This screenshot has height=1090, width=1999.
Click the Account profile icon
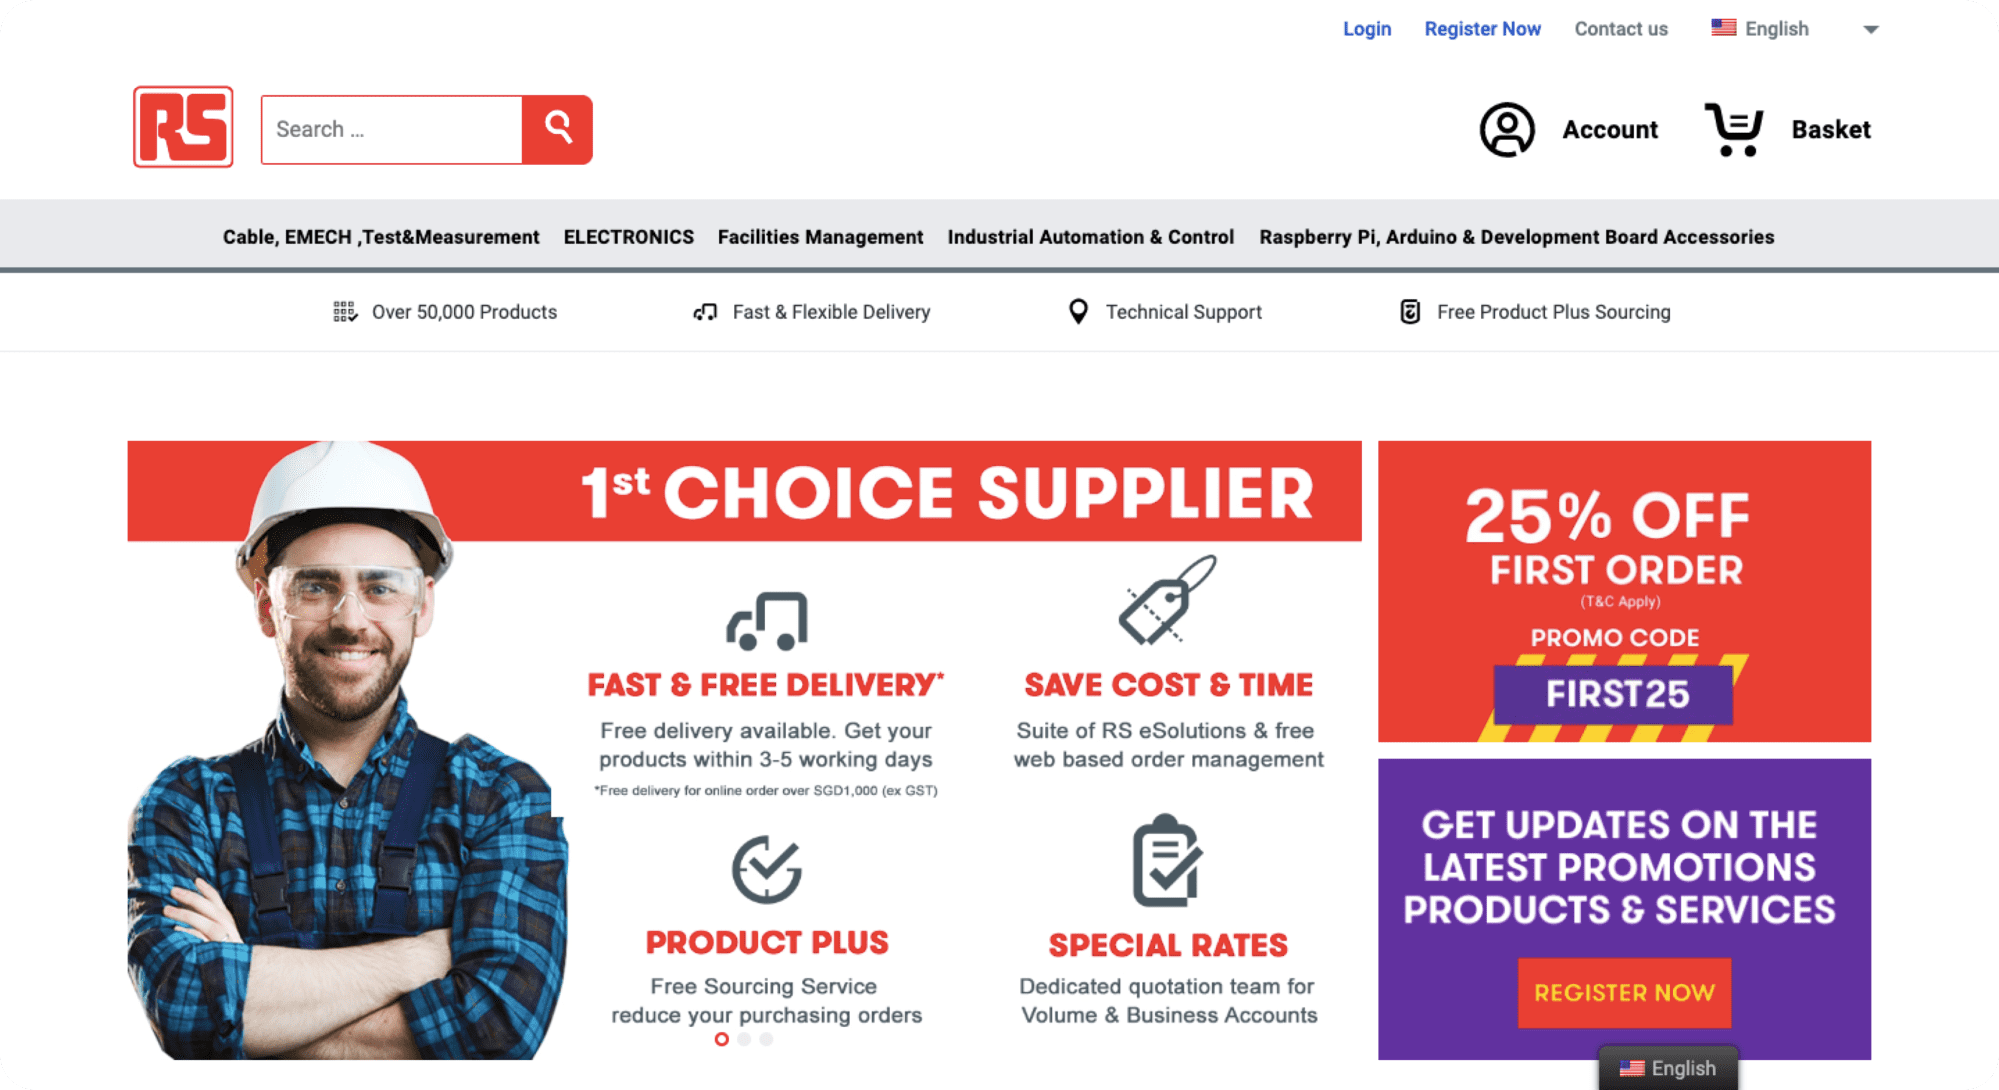tap(1504, 129)
